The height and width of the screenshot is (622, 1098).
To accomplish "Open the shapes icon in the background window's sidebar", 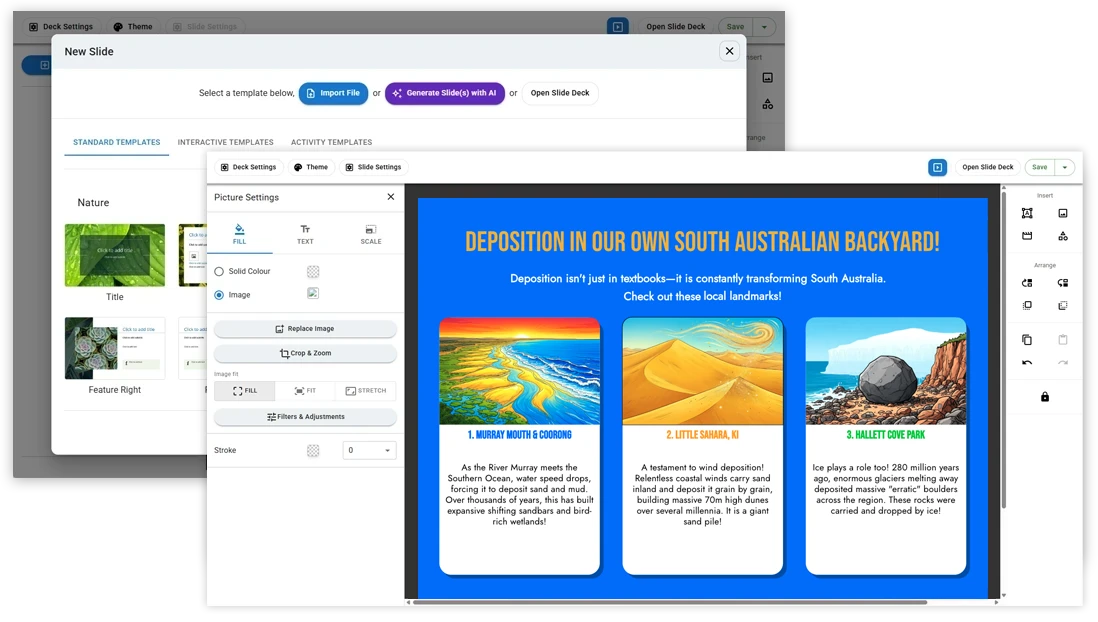I will (767, 104).
